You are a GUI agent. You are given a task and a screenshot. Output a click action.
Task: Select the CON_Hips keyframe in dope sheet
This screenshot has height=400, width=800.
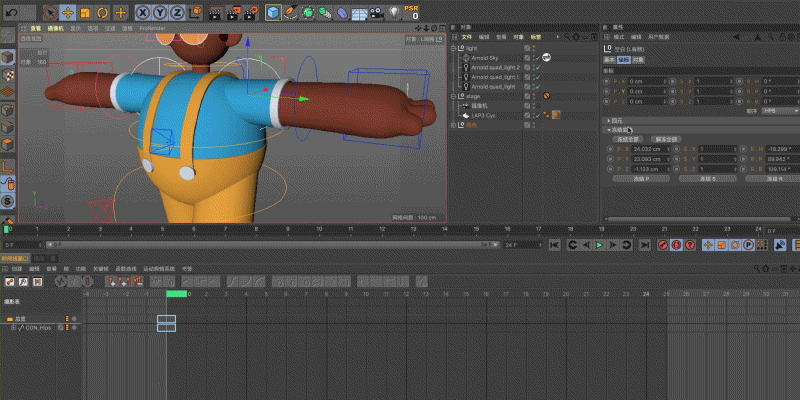click(166, 328)
